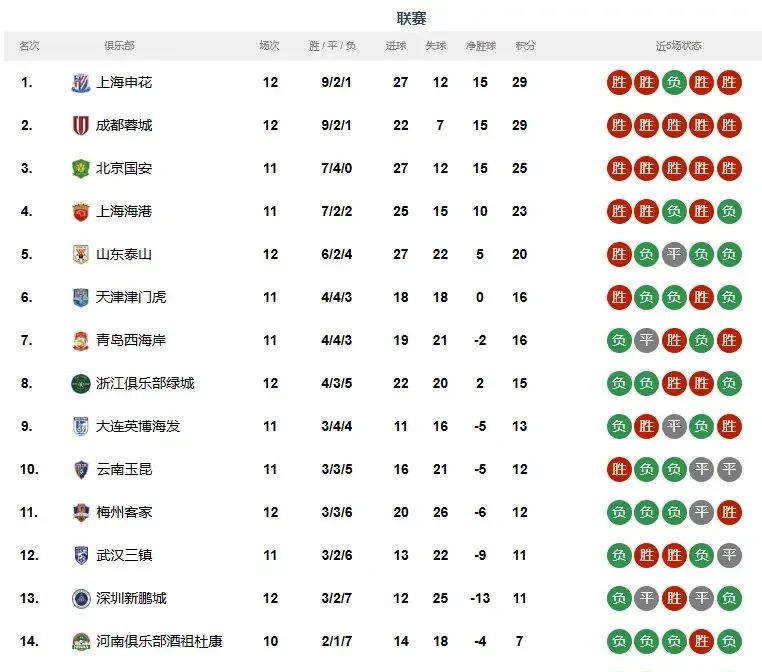The height and width of the screenshot is (672, 762).
Task: Click the 近5场状态 column header
Action: click(678, 46)
